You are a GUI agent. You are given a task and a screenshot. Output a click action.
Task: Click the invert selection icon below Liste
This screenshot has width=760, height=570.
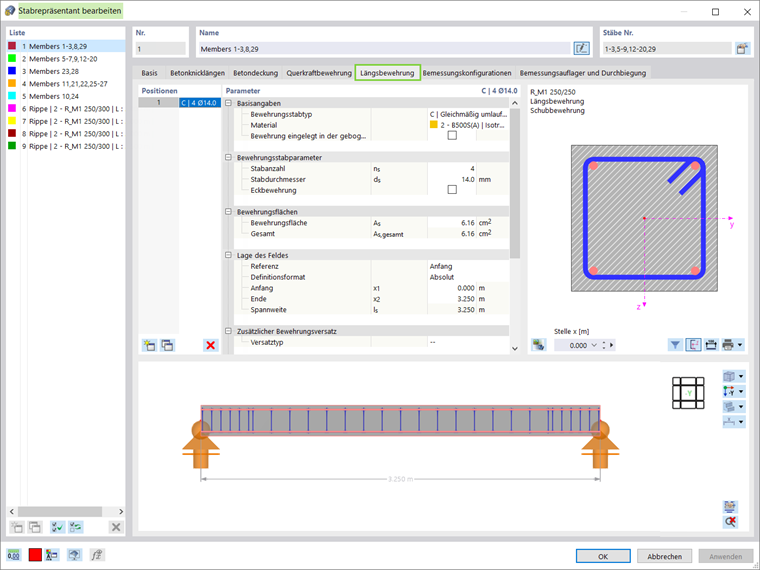[76, 527]
